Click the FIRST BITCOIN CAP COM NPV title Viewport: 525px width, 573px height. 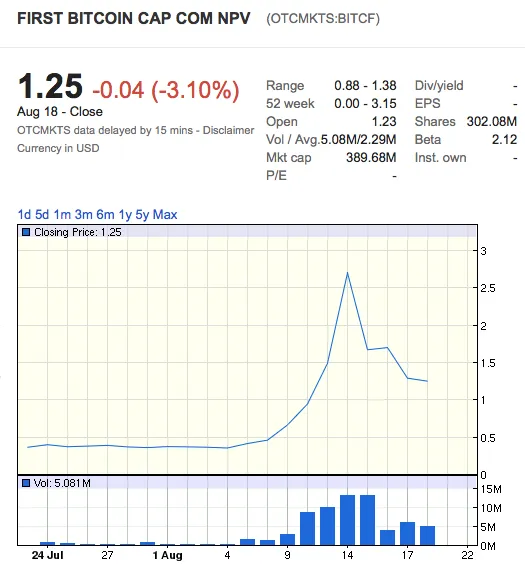coord(134,19)
